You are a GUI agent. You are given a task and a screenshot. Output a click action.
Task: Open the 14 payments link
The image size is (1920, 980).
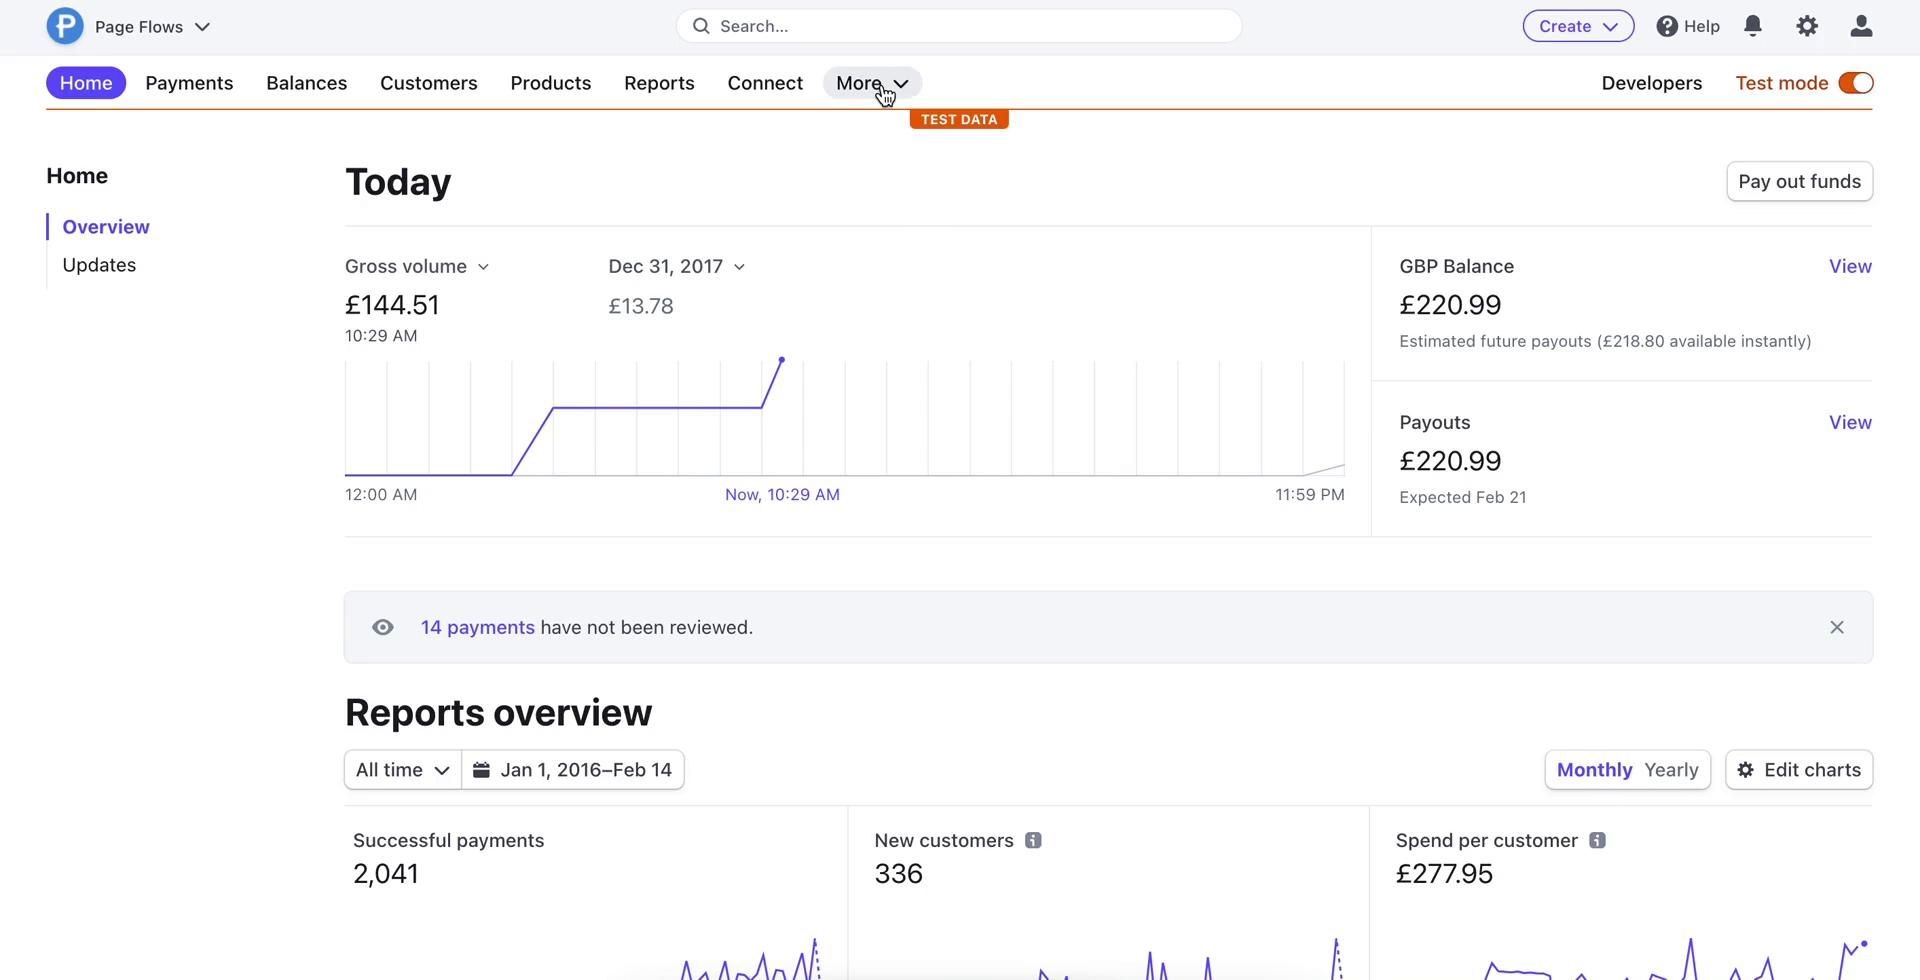click(477, 628)
